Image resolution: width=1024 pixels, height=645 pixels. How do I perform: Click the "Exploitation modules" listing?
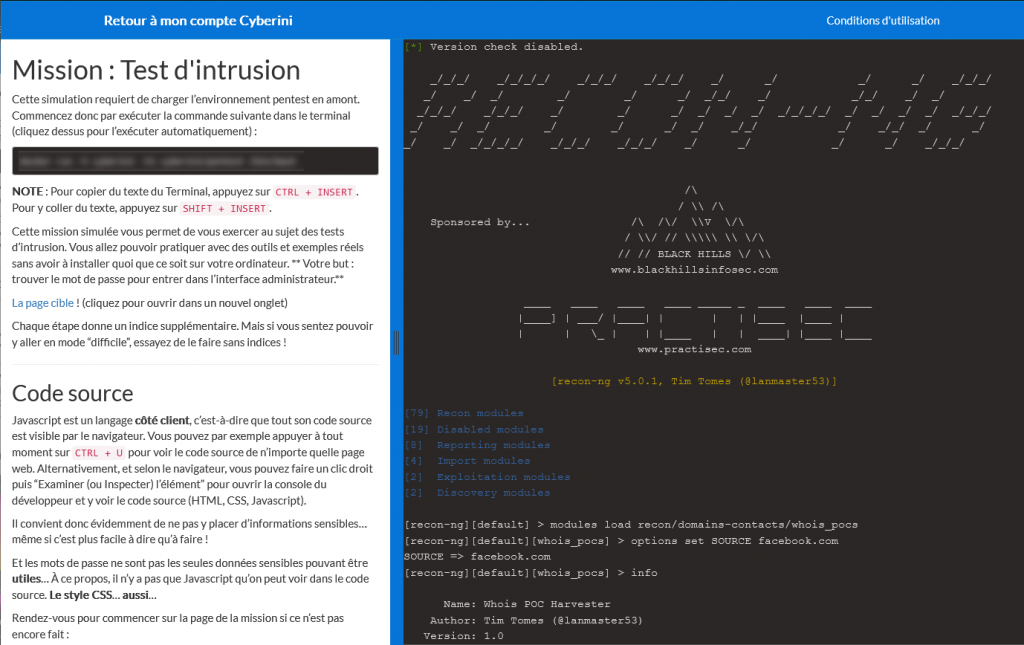click(x=476, y=476)
